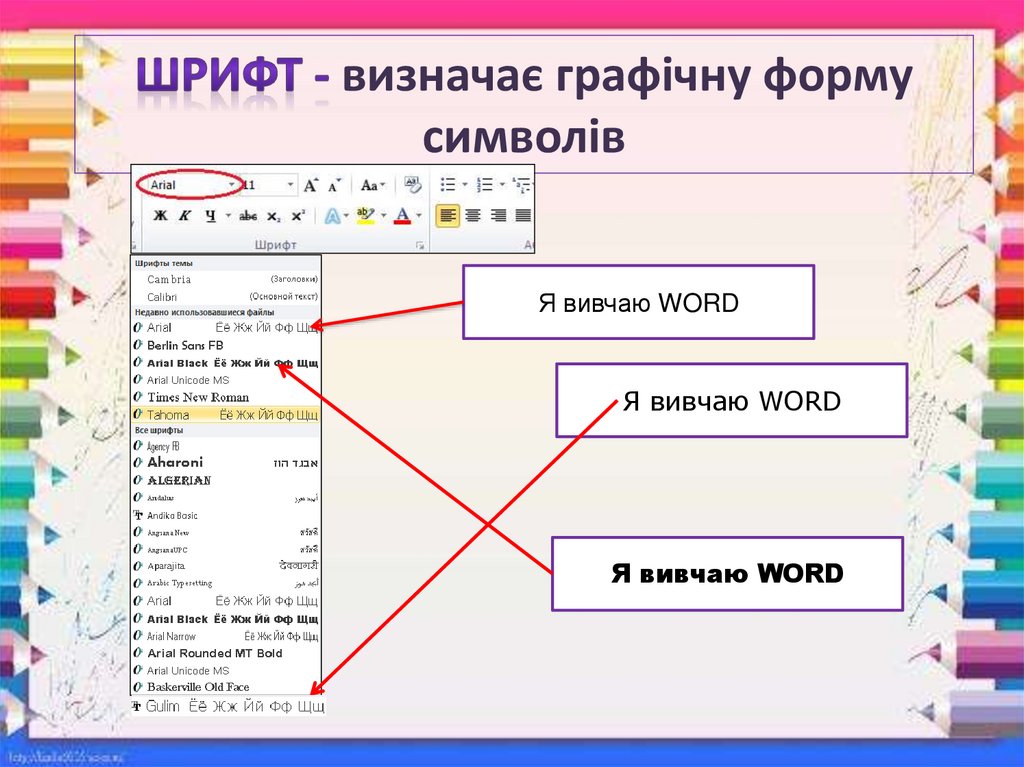Viewport: 1024px width, 767px height.
Task: Select Calibri theme font for body text
Action: click(226, 297)
